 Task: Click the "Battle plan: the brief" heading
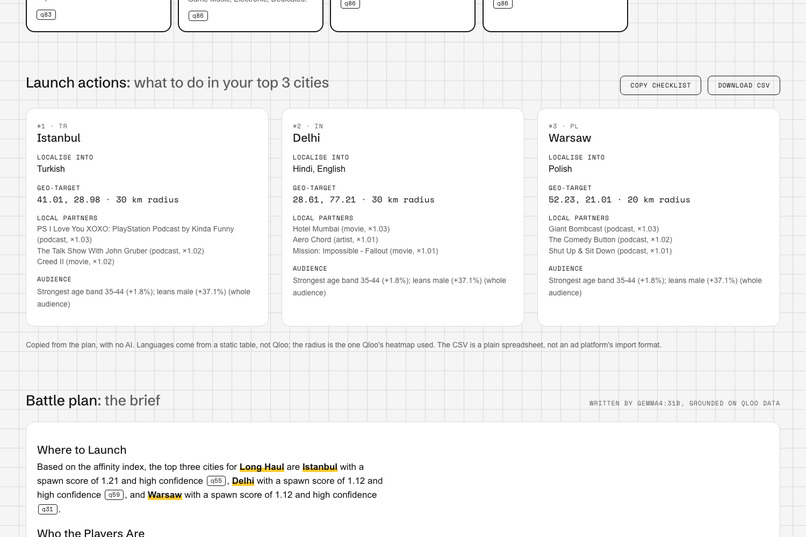tap(93, 400)
